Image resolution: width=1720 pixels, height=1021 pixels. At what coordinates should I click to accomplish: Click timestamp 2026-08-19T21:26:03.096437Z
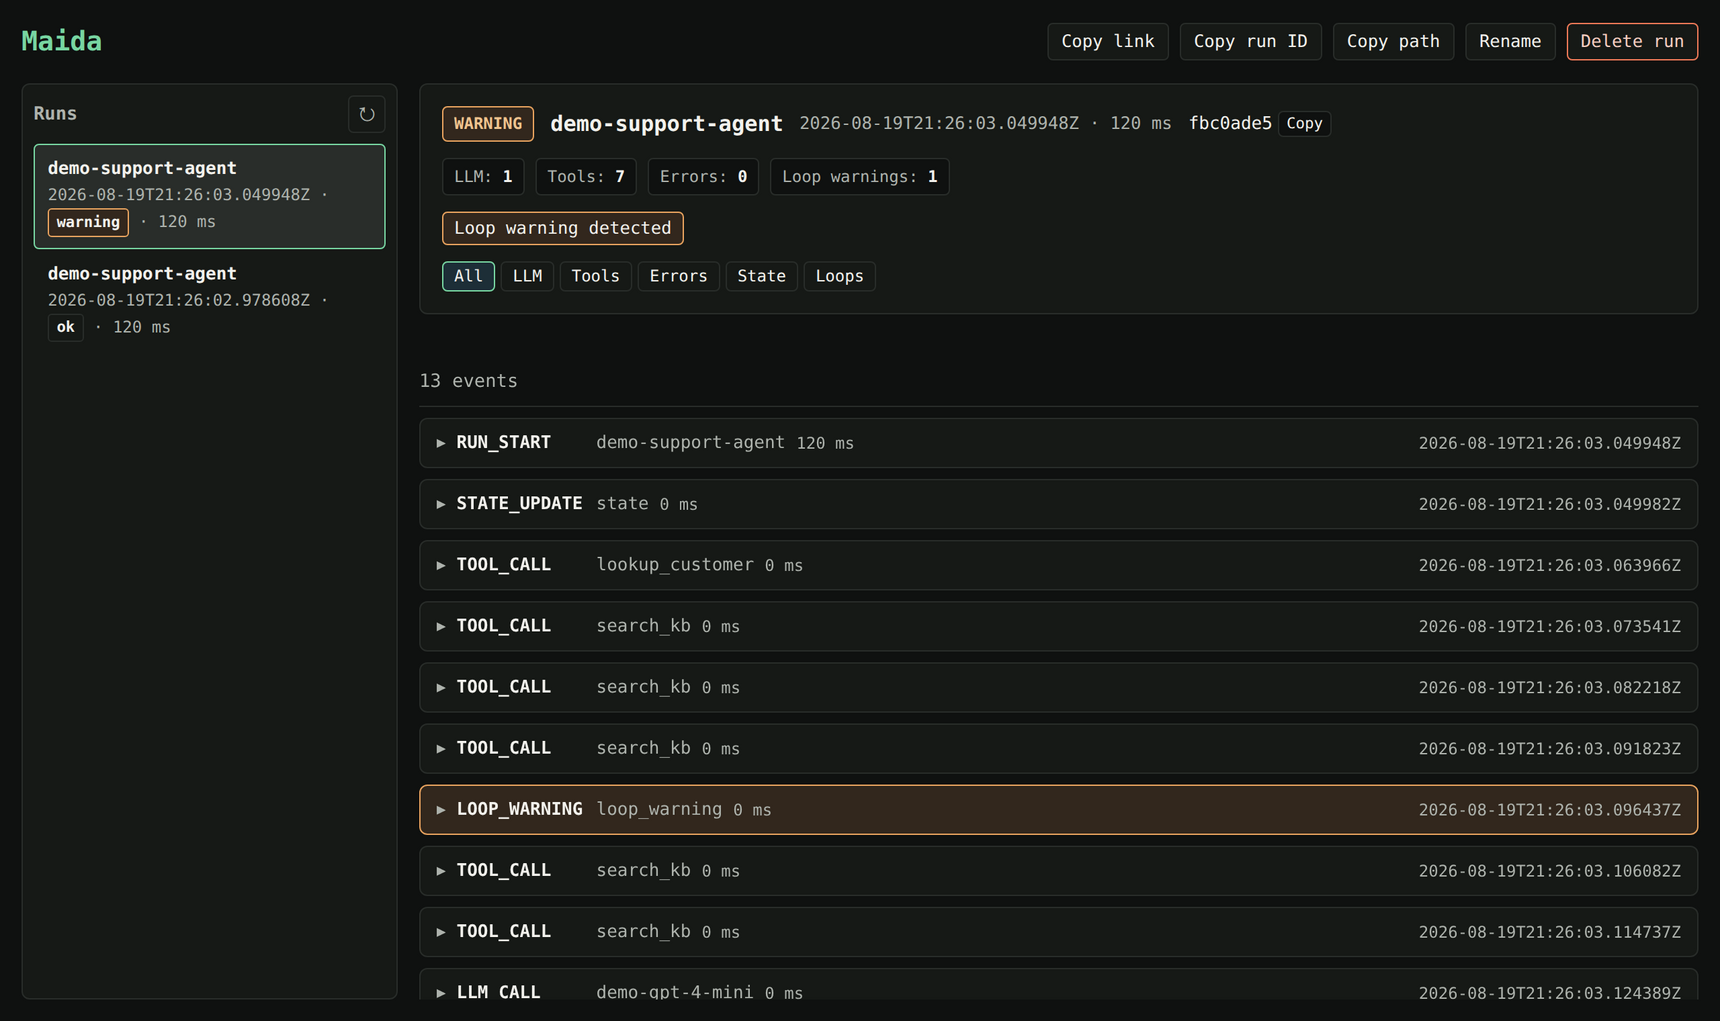[1549, 810]
